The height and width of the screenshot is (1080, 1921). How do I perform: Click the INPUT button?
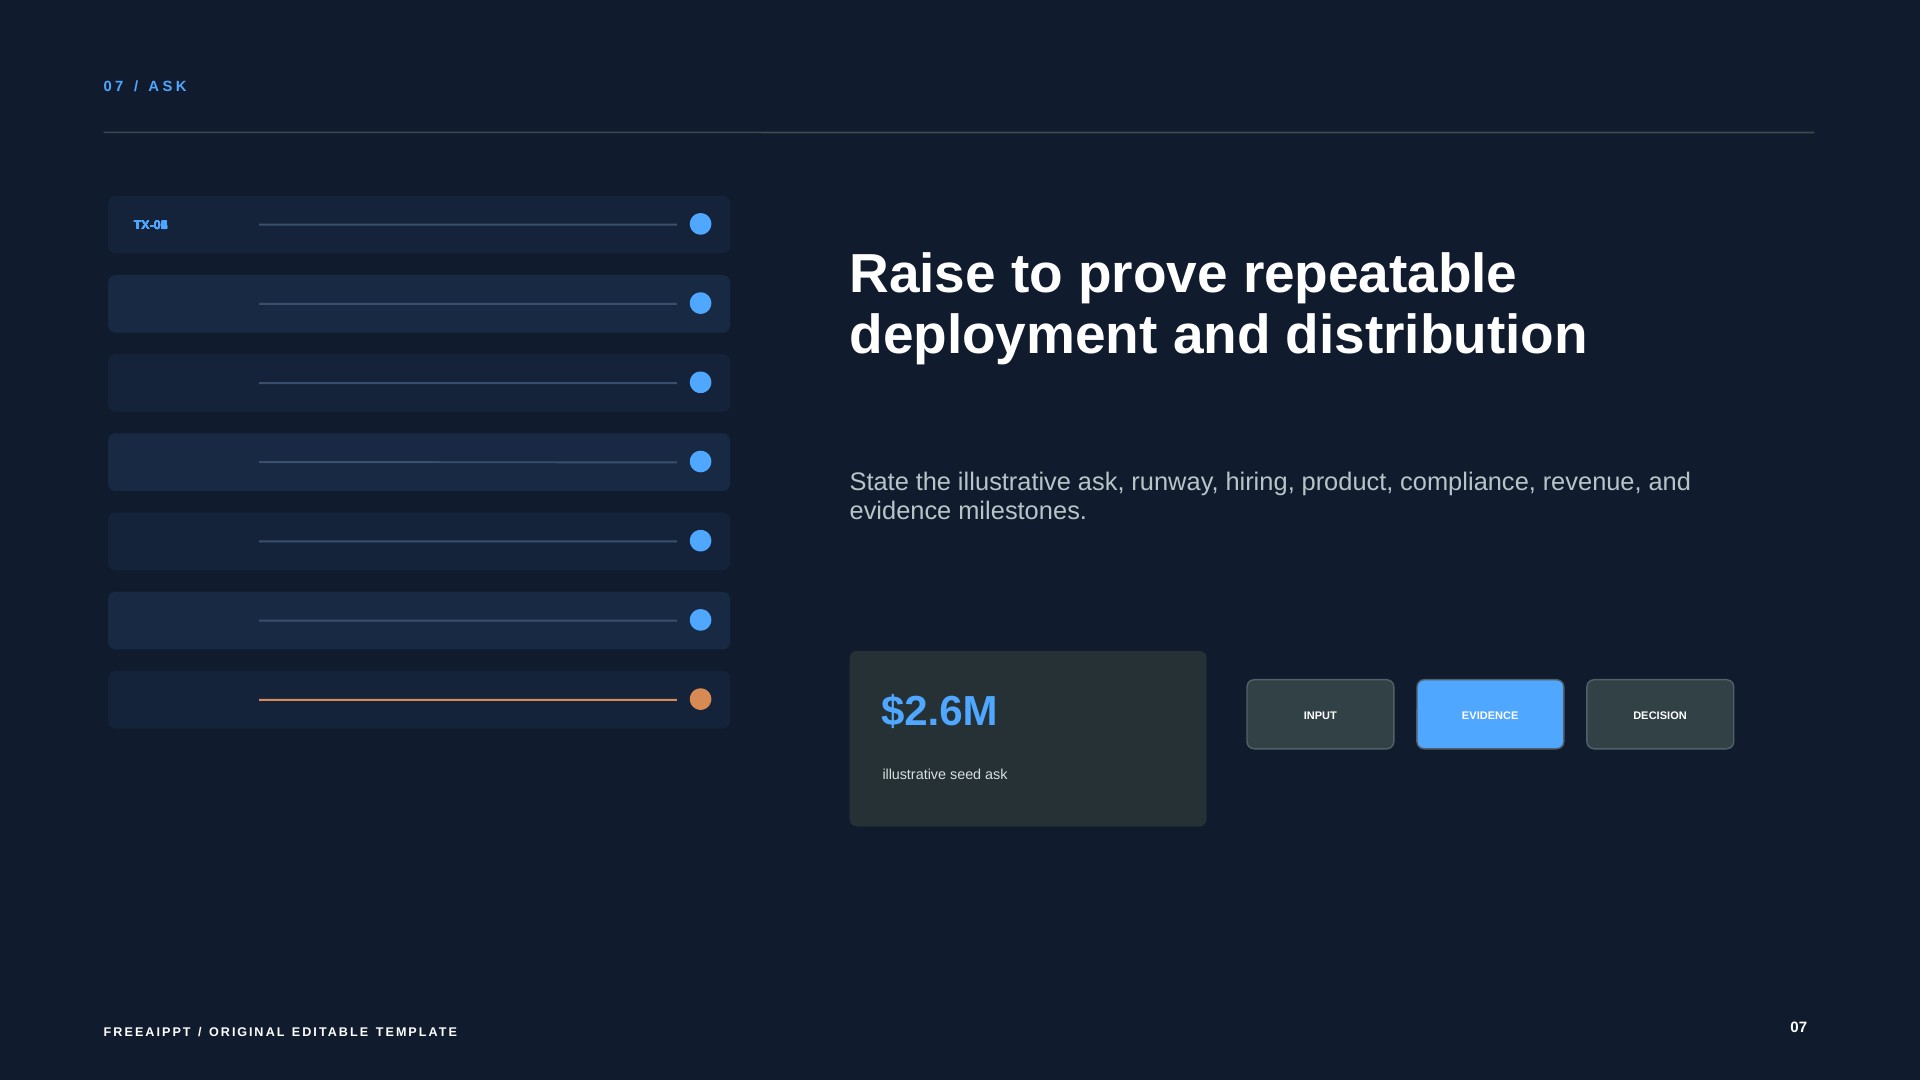click(x=1320, y=714)
